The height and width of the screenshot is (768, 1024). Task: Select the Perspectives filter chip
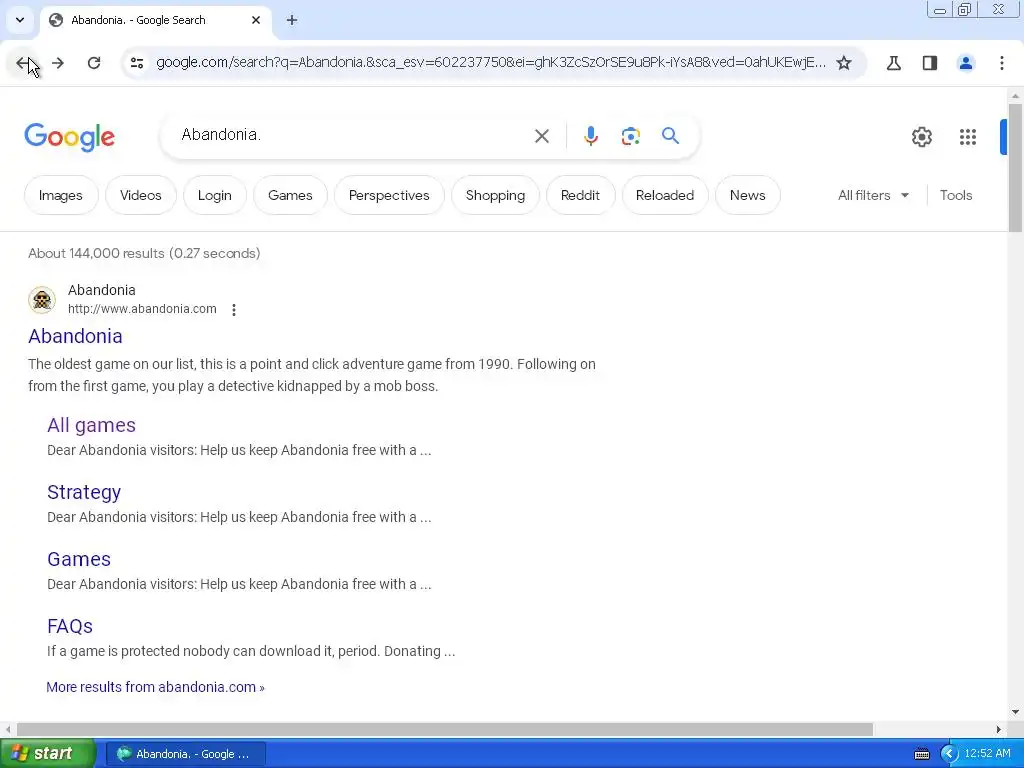pos(389,195)
